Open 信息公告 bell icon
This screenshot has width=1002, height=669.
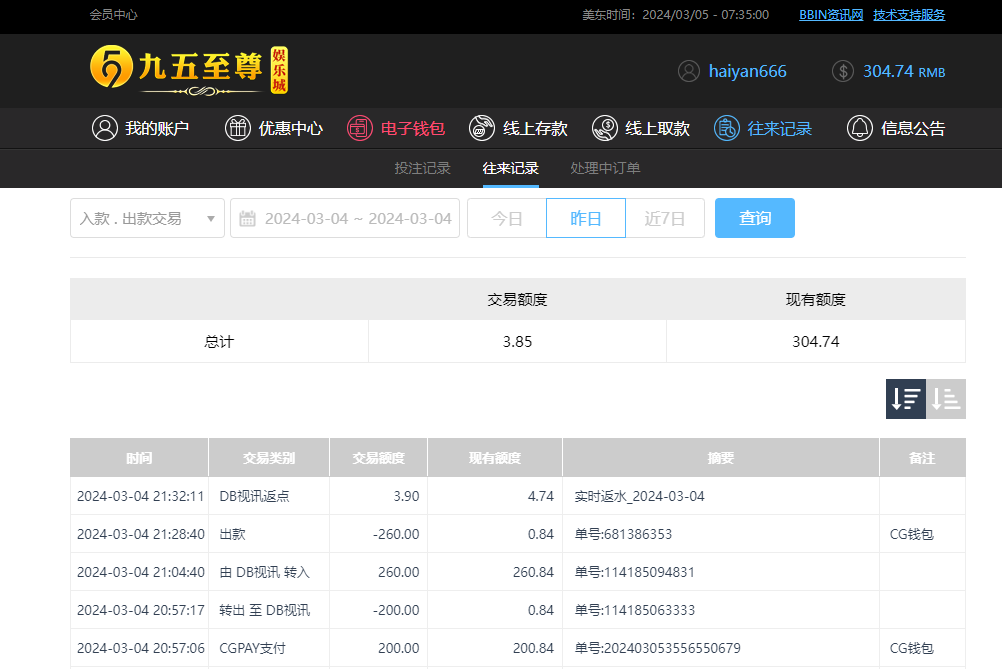[x=859, y=128]
